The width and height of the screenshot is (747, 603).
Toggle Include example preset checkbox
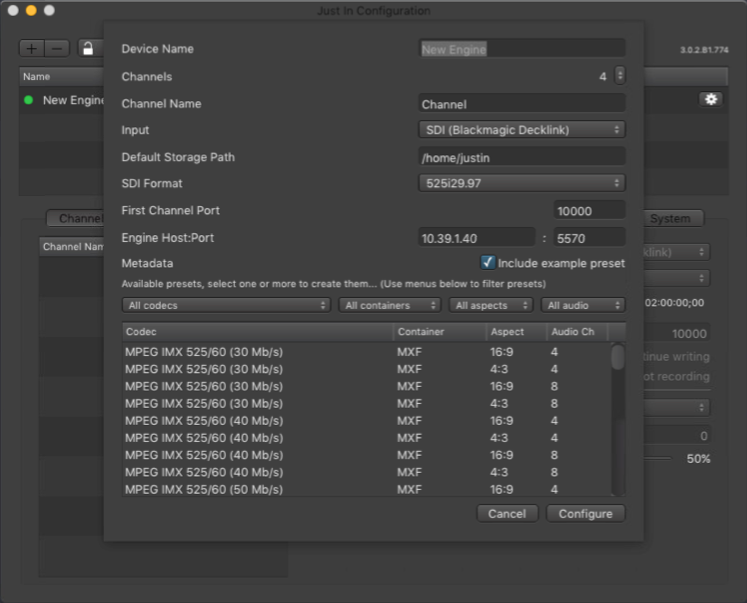pyautogui.click(x=487, y=262)
